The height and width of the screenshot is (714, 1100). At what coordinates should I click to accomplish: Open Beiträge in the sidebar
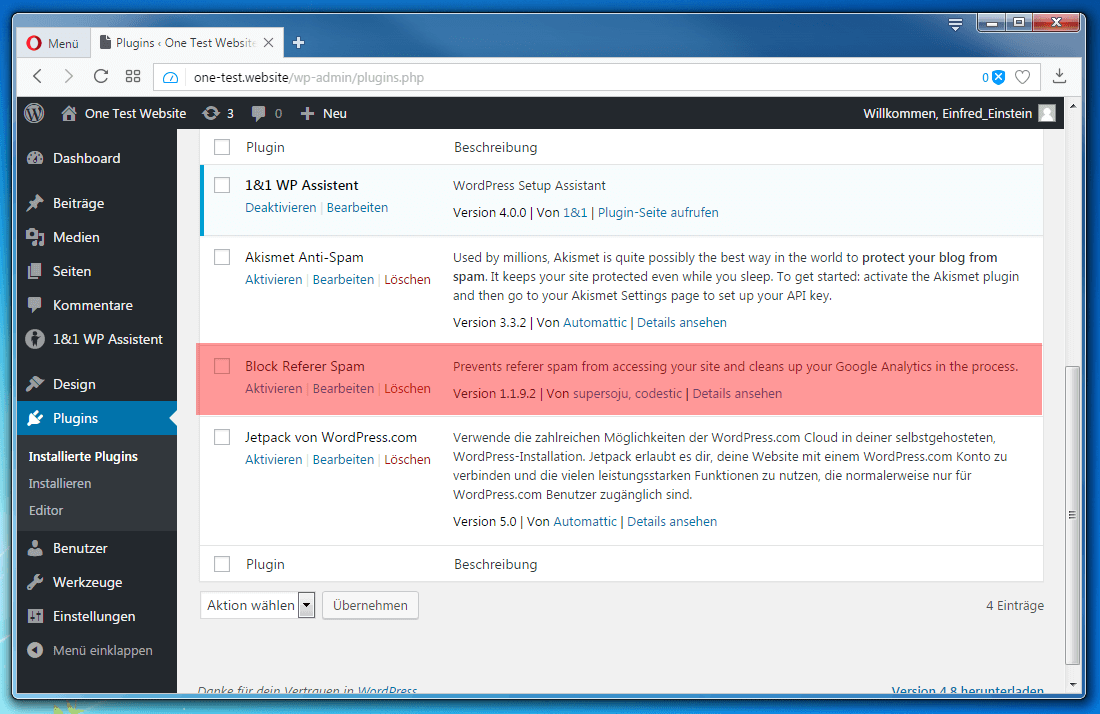[97, 203]
